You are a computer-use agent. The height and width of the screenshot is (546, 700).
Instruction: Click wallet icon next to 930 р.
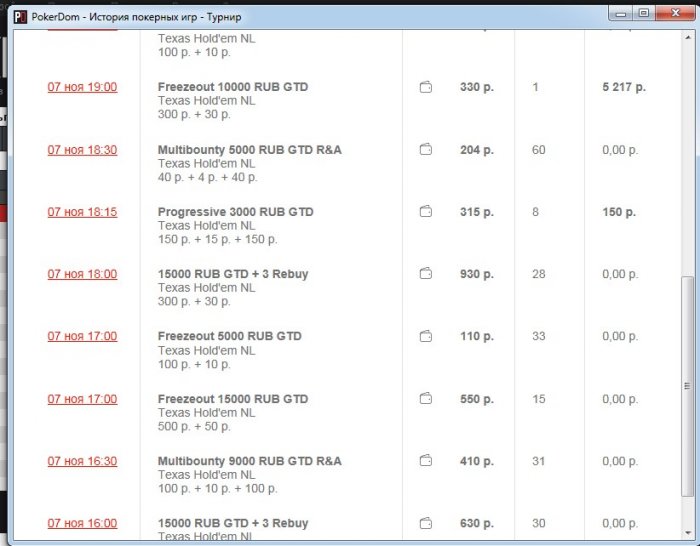pyautogui.click(x=426, y=273)
